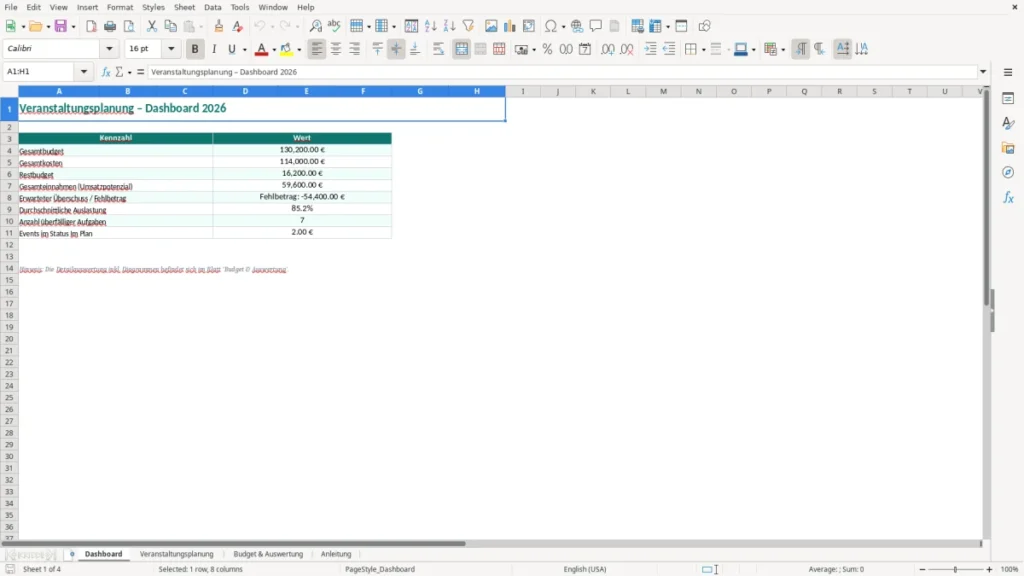The width and height of the screenshot is (1024, 576).
Task: Open the Sheet menu
Action: 184,7
